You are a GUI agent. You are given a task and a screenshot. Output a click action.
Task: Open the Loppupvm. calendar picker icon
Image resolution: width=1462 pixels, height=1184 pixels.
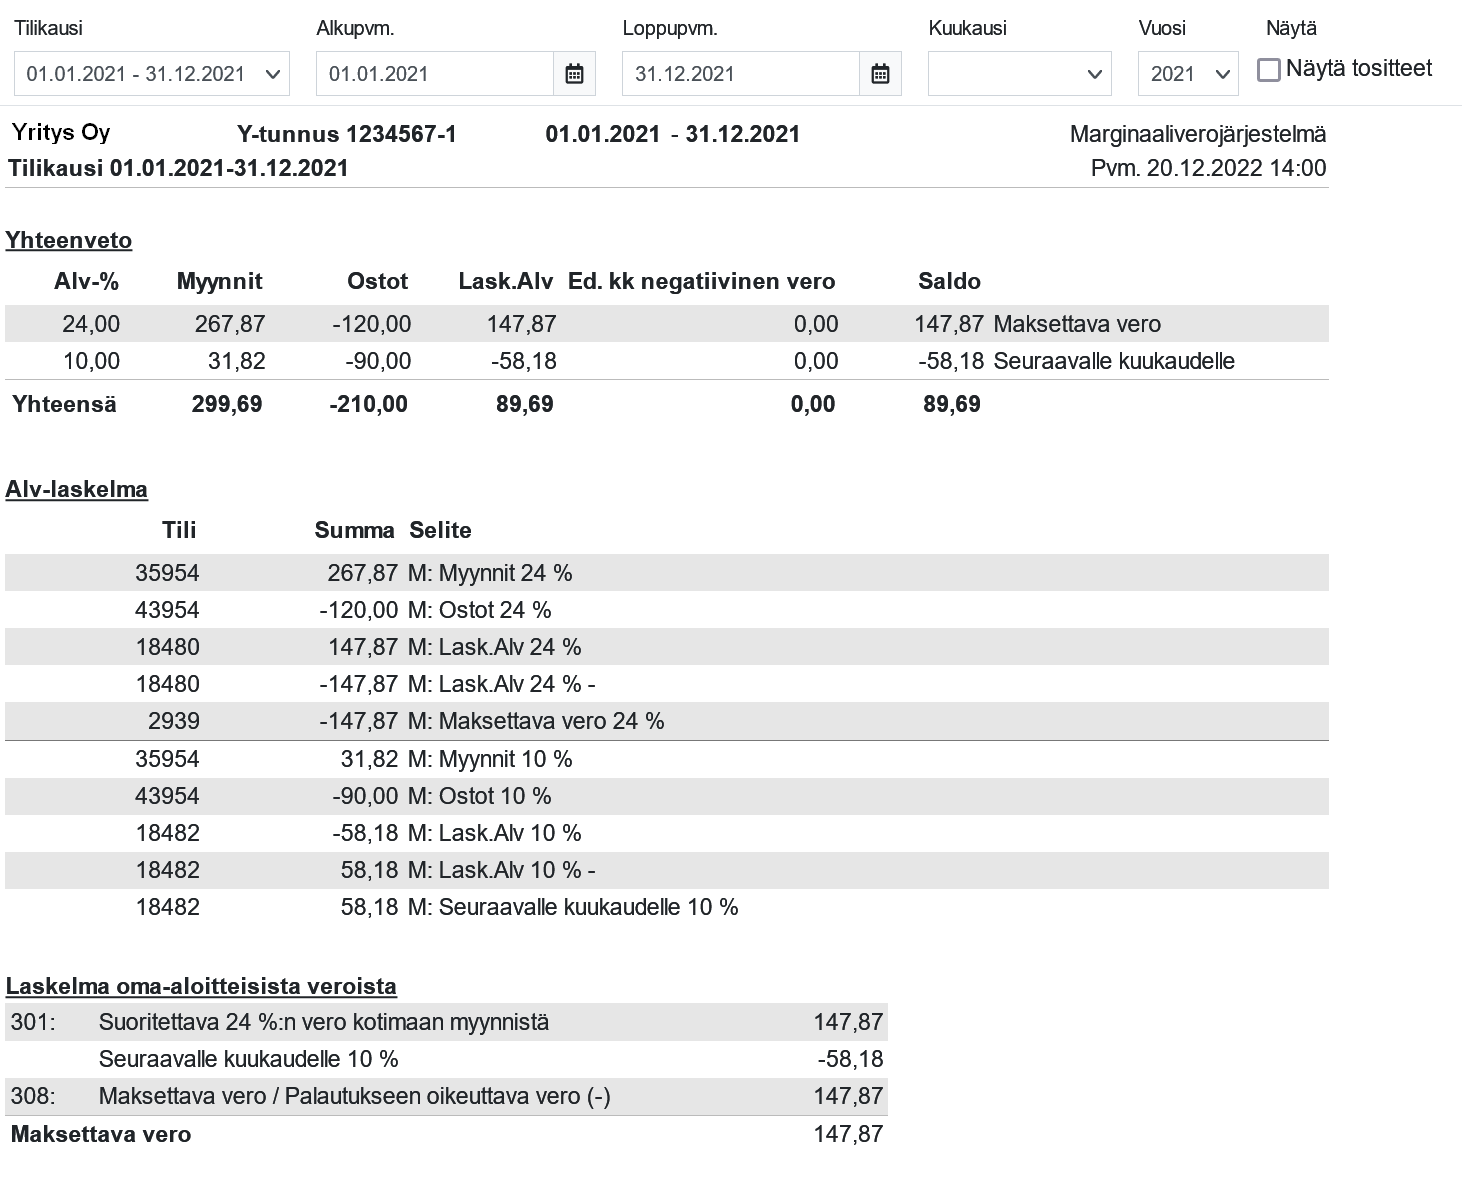point(880,74)
